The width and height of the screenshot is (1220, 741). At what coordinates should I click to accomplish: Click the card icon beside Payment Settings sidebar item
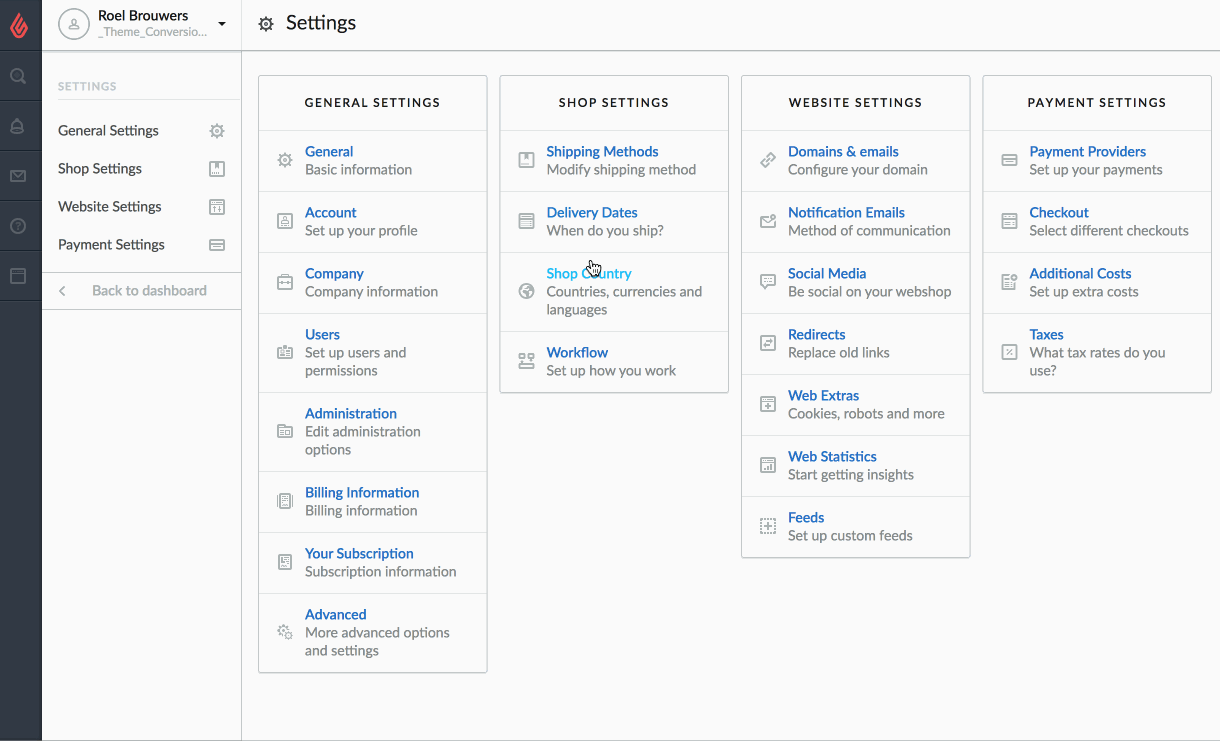[x=217, y=245]
